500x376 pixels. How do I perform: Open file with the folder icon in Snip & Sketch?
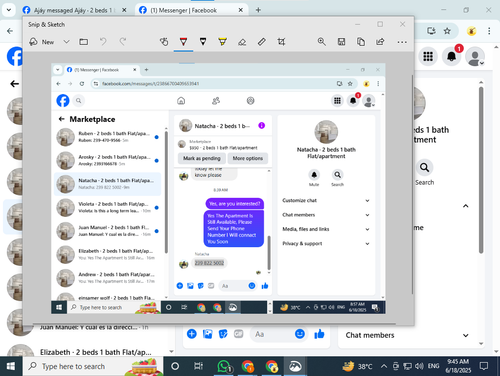coord(84,42)
